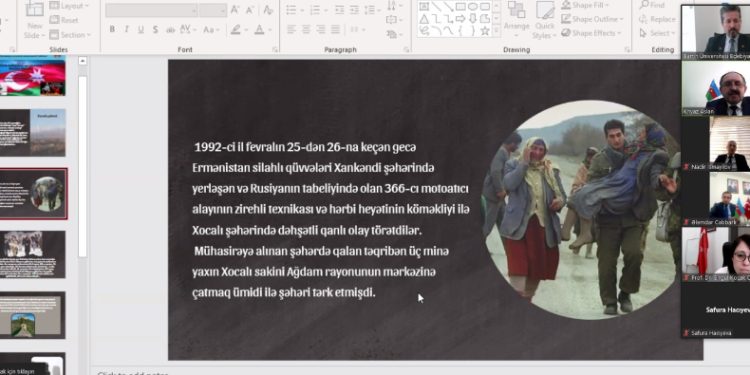Open the Section dropdown
750x375 pixels.
[x=69, y=34]
